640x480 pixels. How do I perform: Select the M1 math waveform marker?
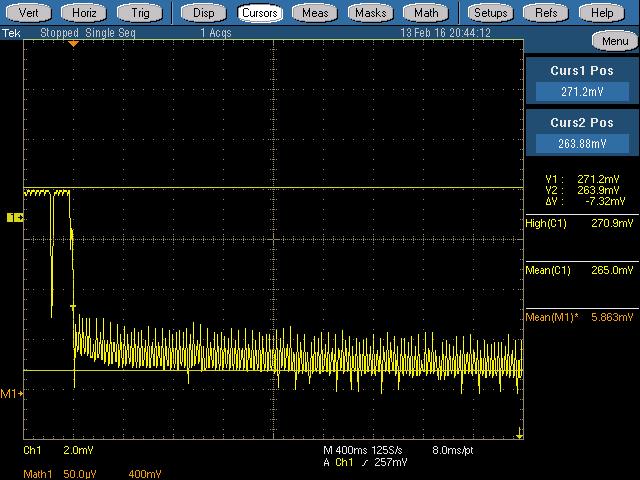(11, 395)
